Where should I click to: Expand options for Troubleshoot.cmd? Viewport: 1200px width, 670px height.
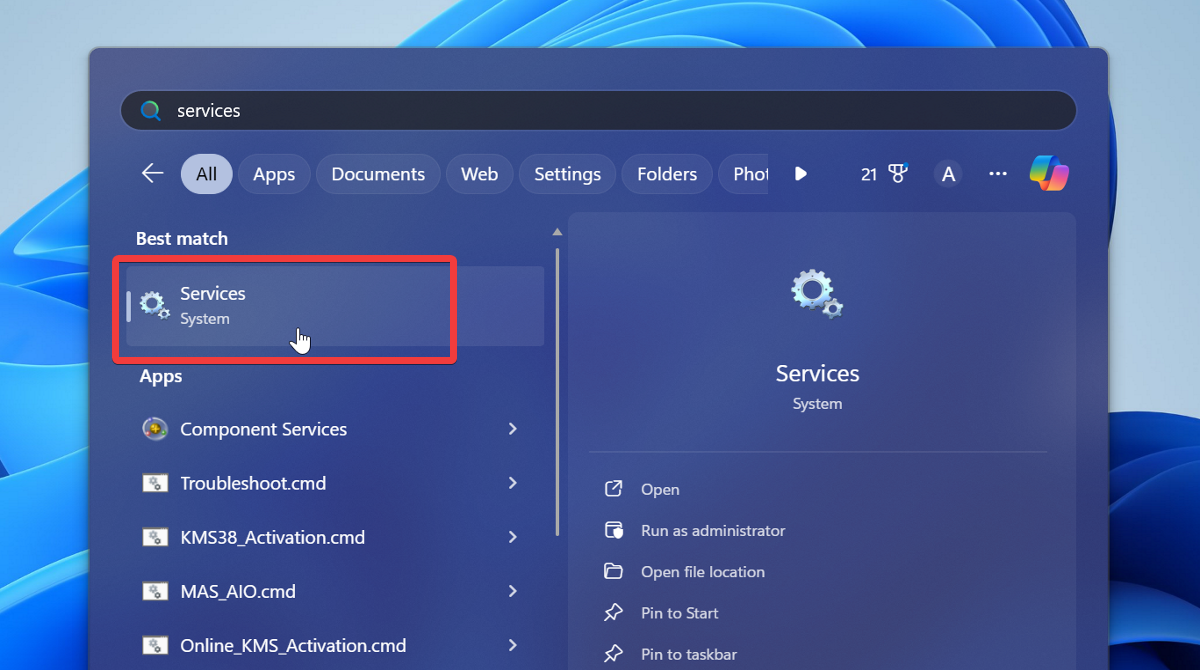coord(512,482)
